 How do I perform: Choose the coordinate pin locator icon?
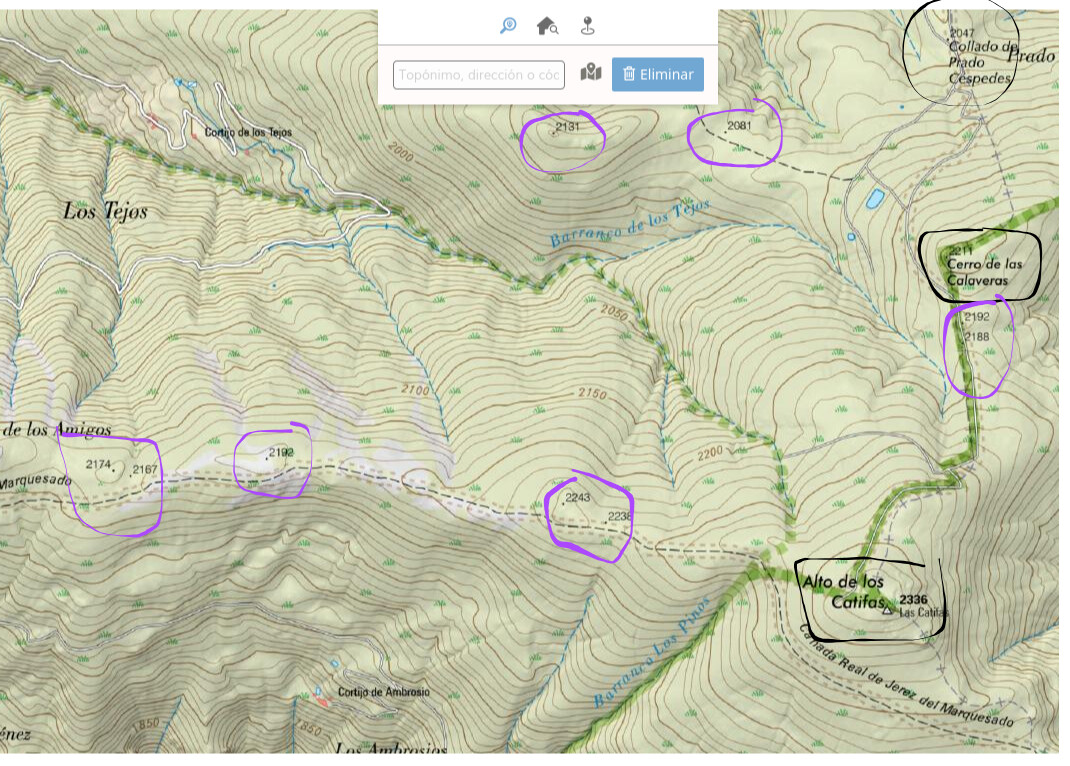pyautogui.click(x=588, y=26)
